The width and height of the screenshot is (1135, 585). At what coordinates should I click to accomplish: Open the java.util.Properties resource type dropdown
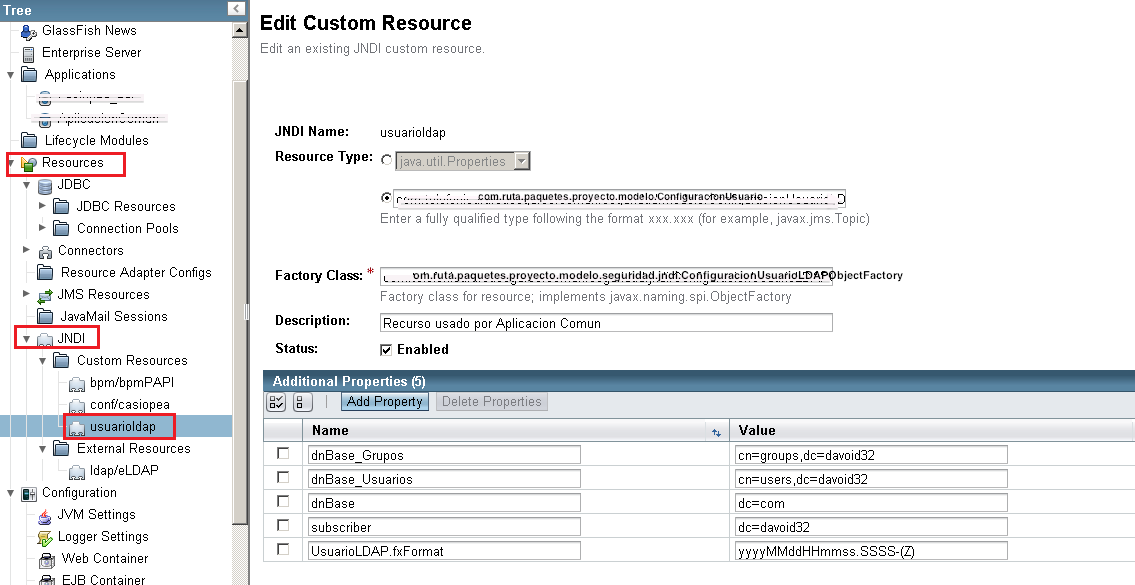click(x=521, y=161)
